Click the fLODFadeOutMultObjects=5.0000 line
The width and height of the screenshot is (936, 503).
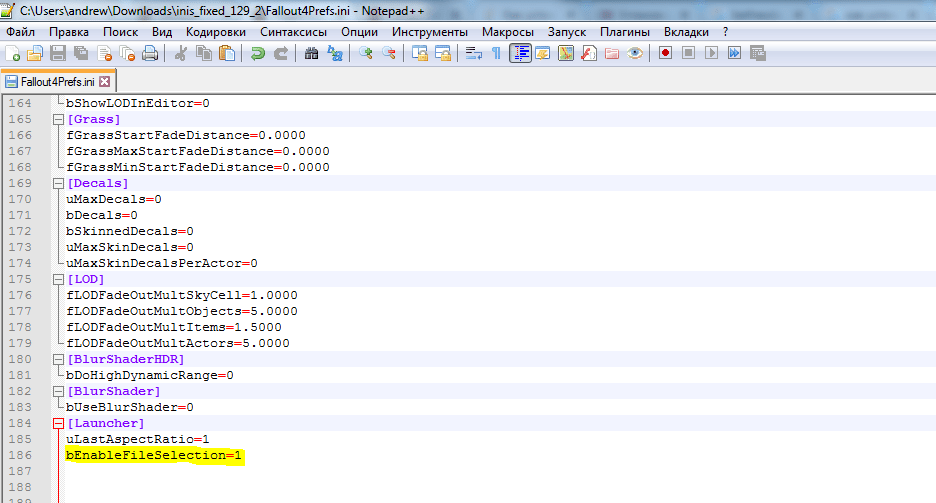[x=181, y=311]
